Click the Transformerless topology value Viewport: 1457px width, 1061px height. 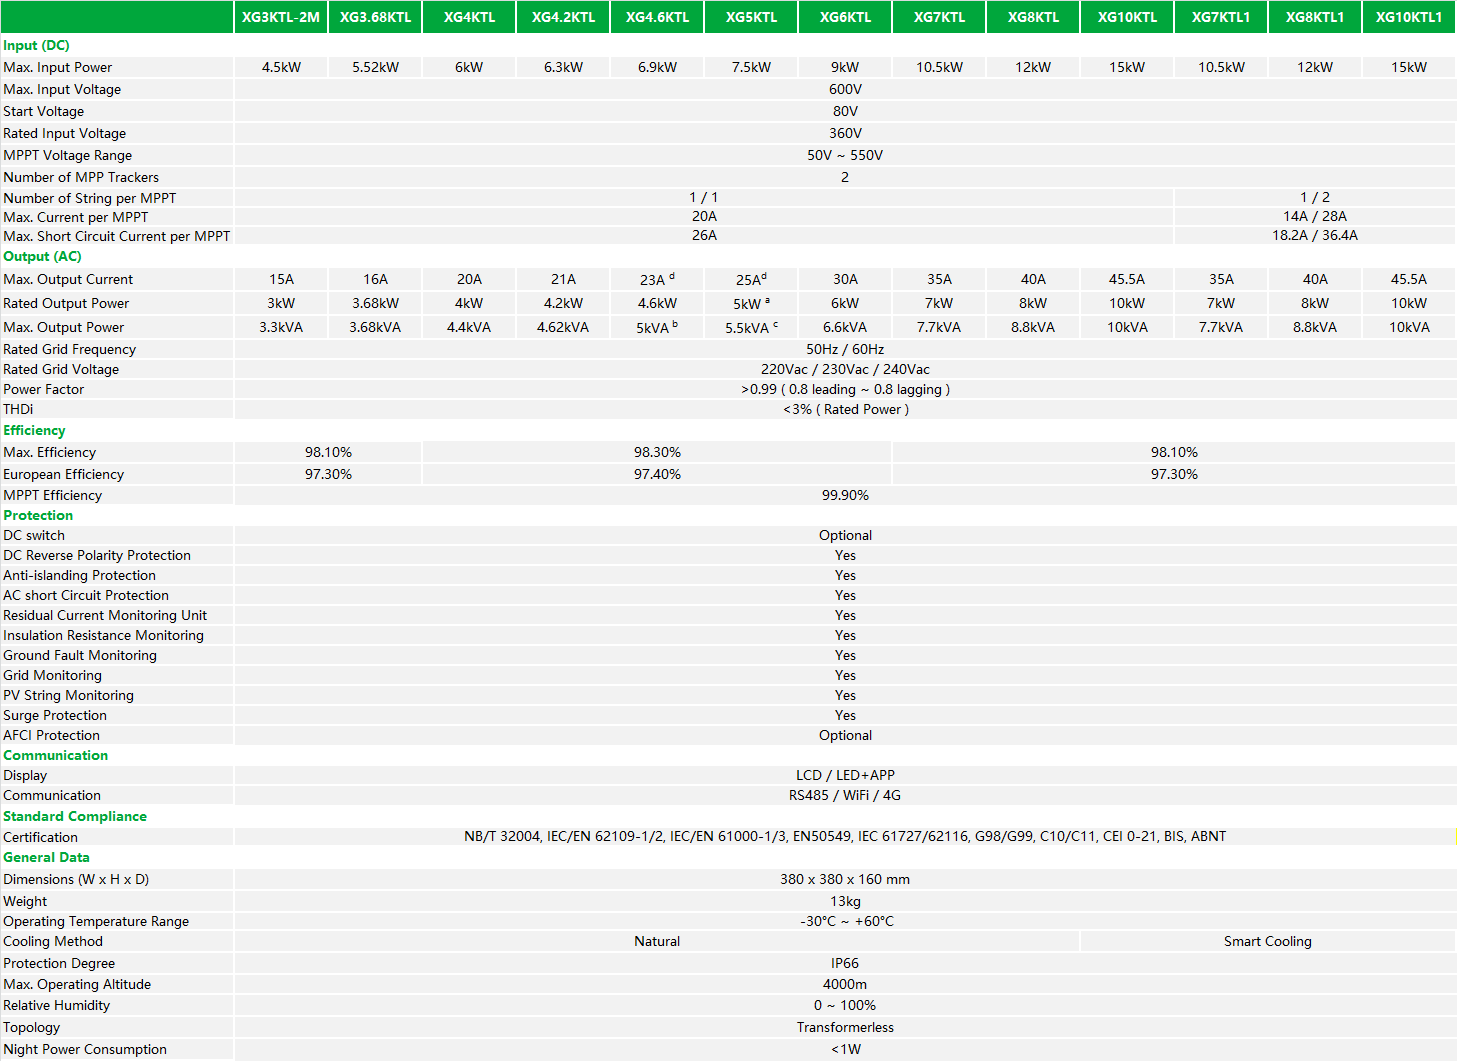click(845, 1027)
